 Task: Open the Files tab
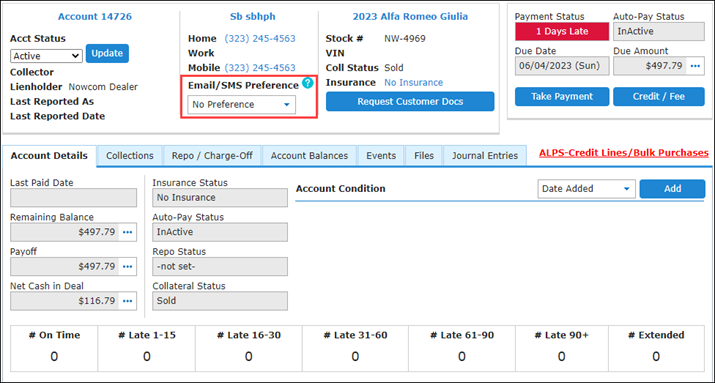click(x=424, y=156)
